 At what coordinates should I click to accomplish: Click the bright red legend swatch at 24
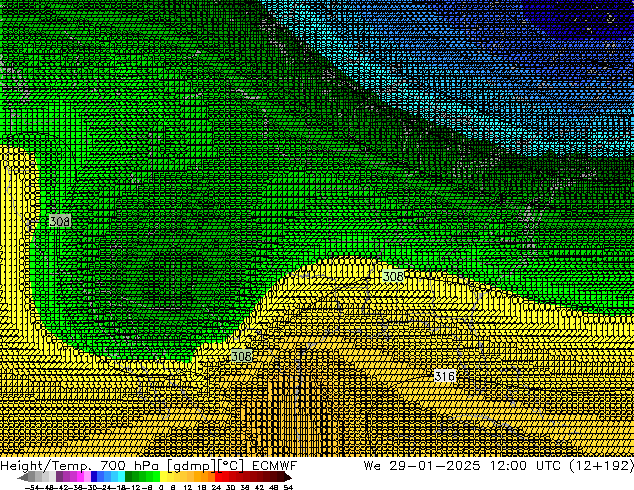click(219, 477)
